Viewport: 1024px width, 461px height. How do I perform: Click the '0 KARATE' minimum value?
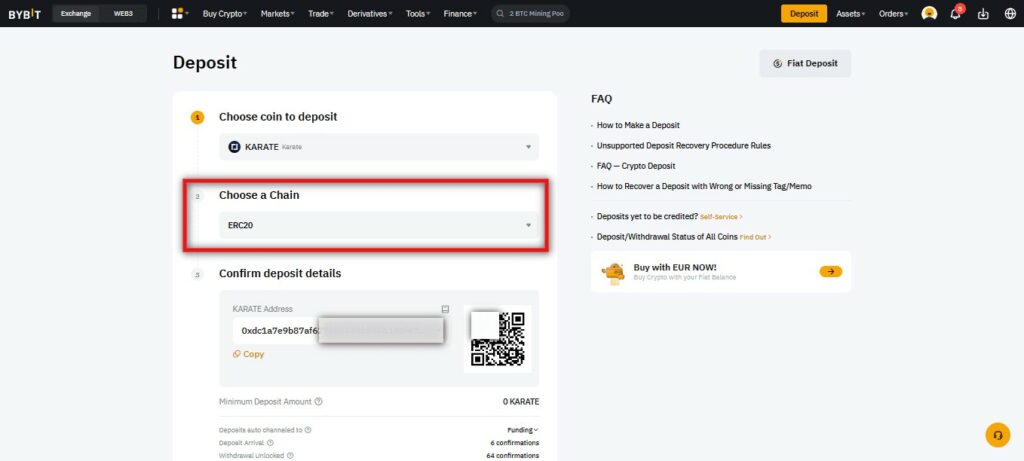pos(521,402)
